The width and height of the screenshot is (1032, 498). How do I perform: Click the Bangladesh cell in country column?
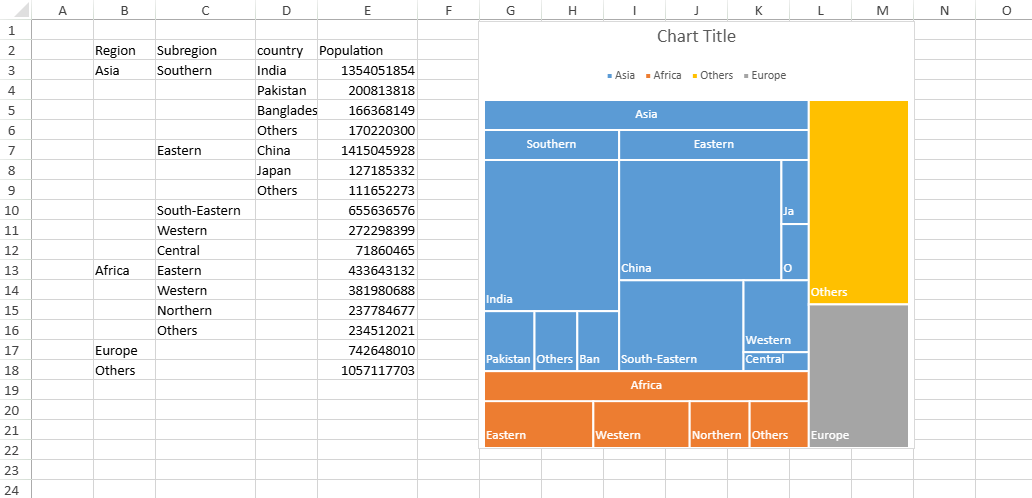coord(286,111)
